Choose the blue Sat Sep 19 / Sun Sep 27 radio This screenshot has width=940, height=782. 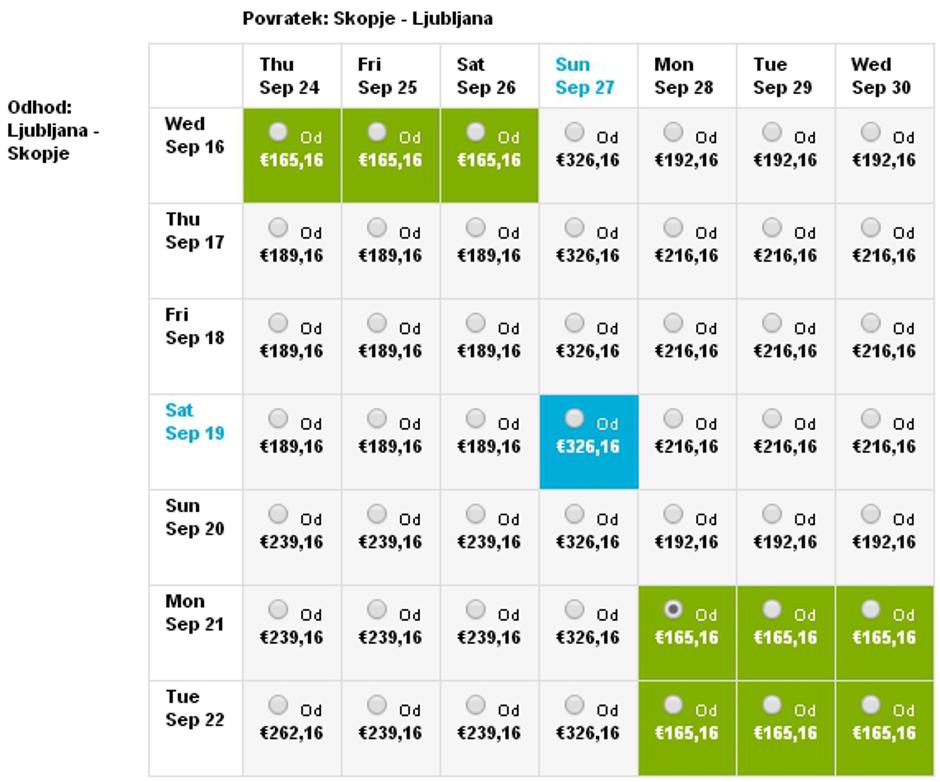tap(574, 417)
